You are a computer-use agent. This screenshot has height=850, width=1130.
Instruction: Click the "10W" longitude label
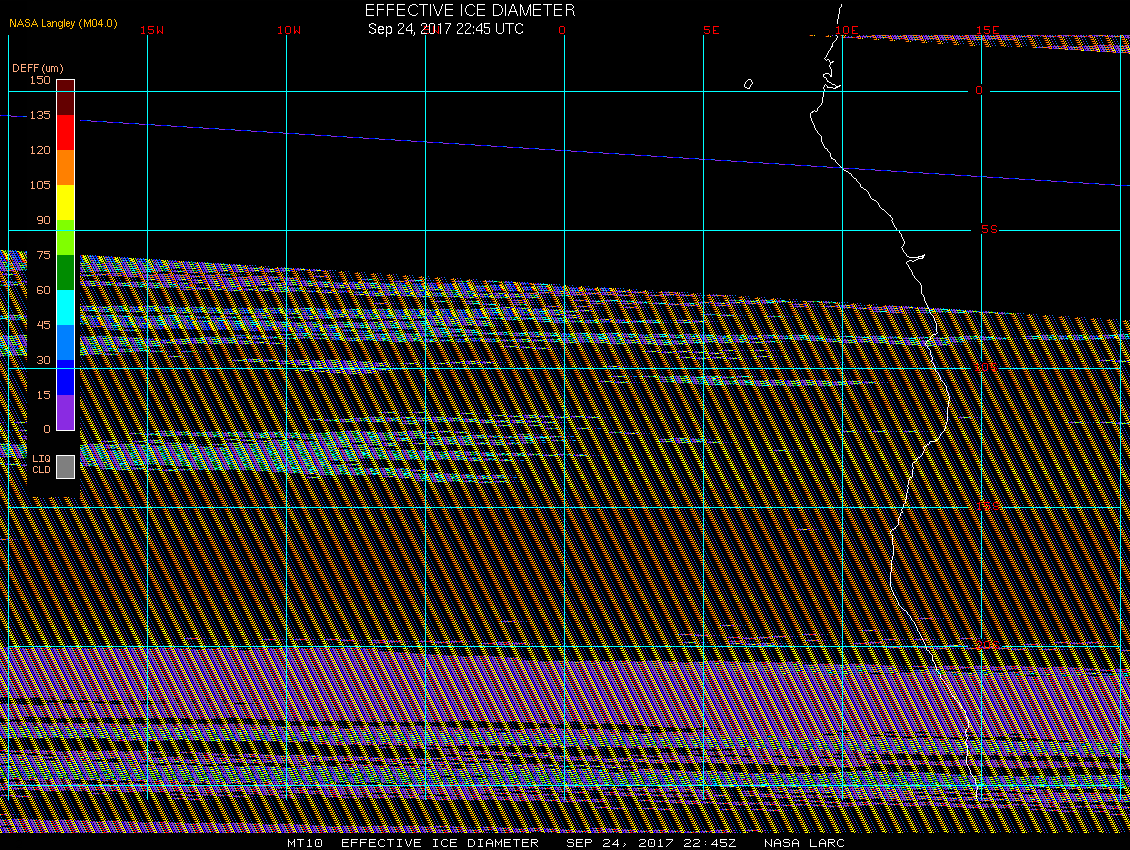pos(289,30)
